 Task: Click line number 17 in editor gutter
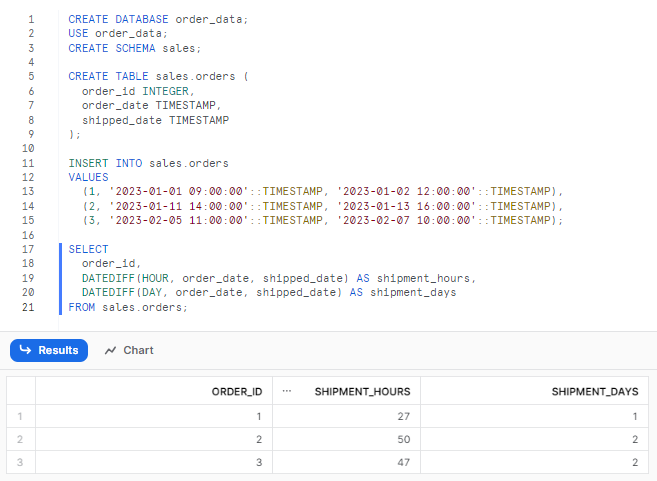[x=27, y=249]
